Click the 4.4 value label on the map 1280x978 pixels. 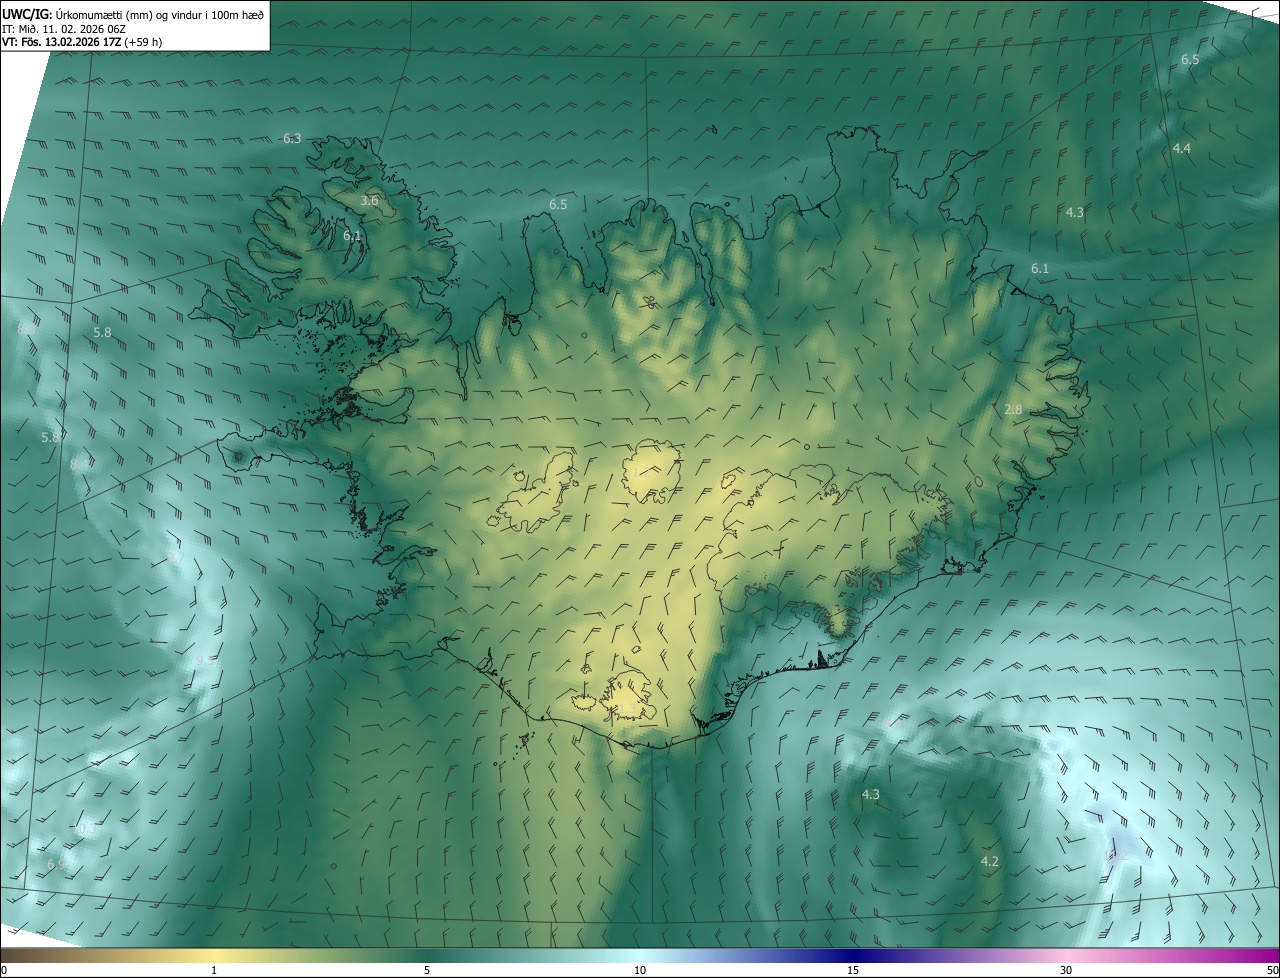point(1181,149)
